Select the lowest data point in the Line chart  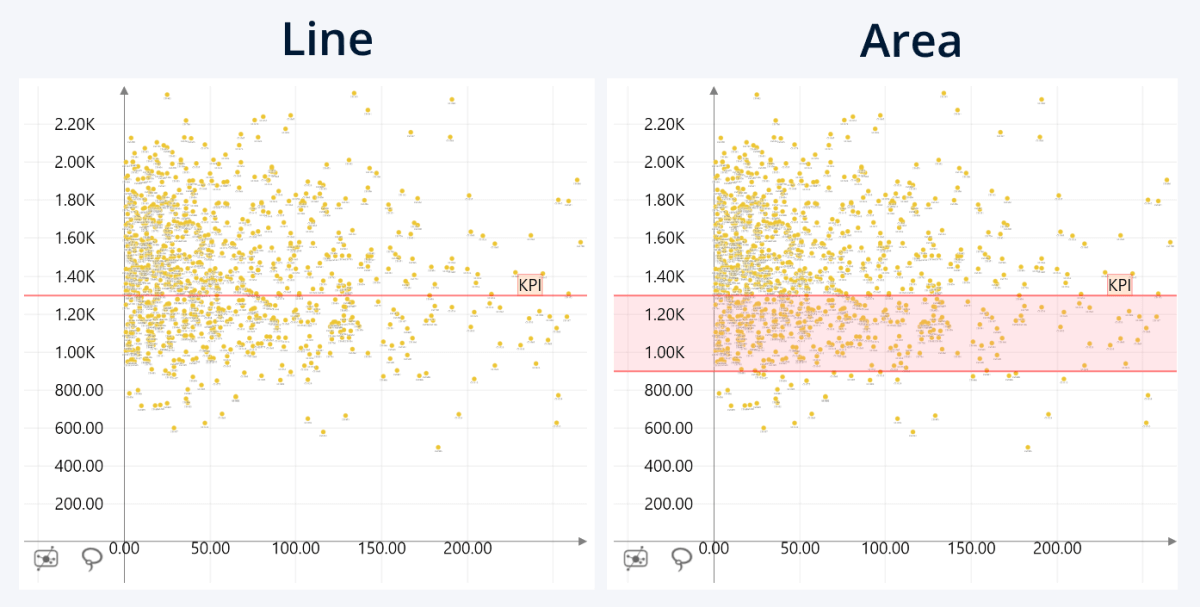pos(438,446)
